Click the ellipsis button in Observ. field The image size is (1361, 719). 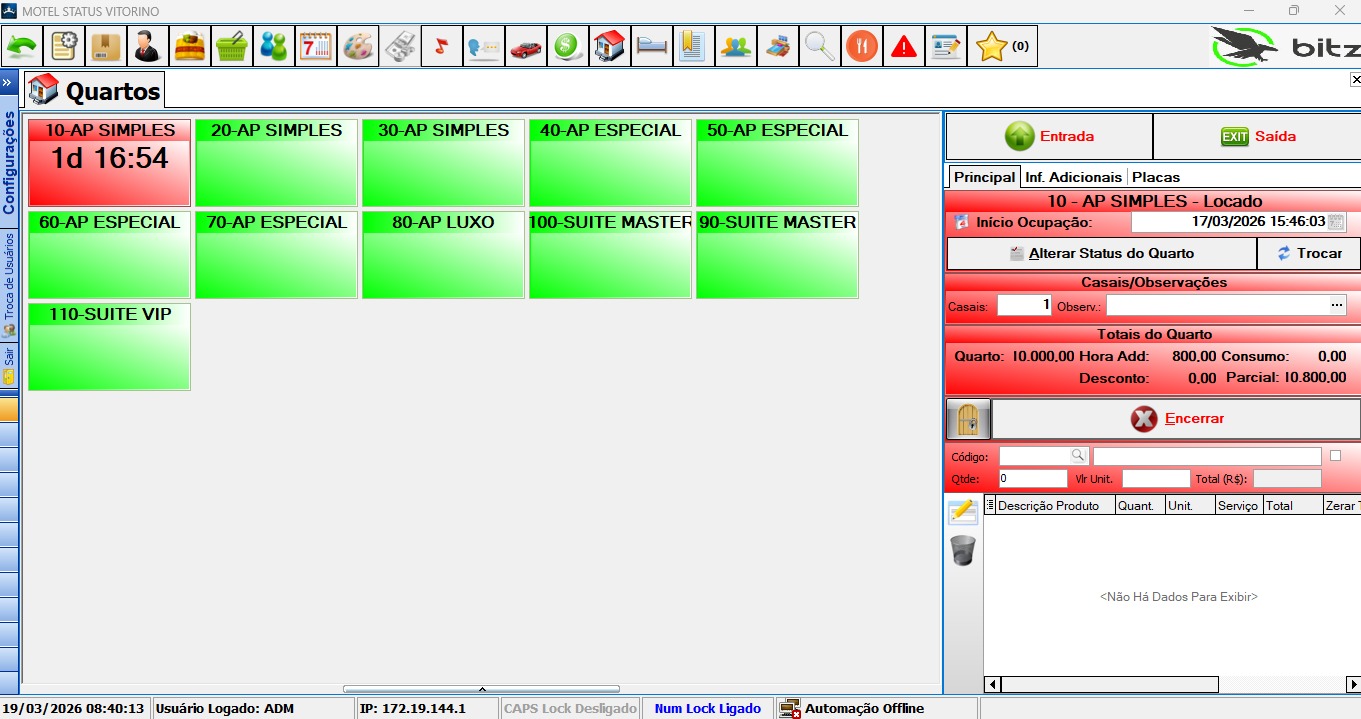1337,305
